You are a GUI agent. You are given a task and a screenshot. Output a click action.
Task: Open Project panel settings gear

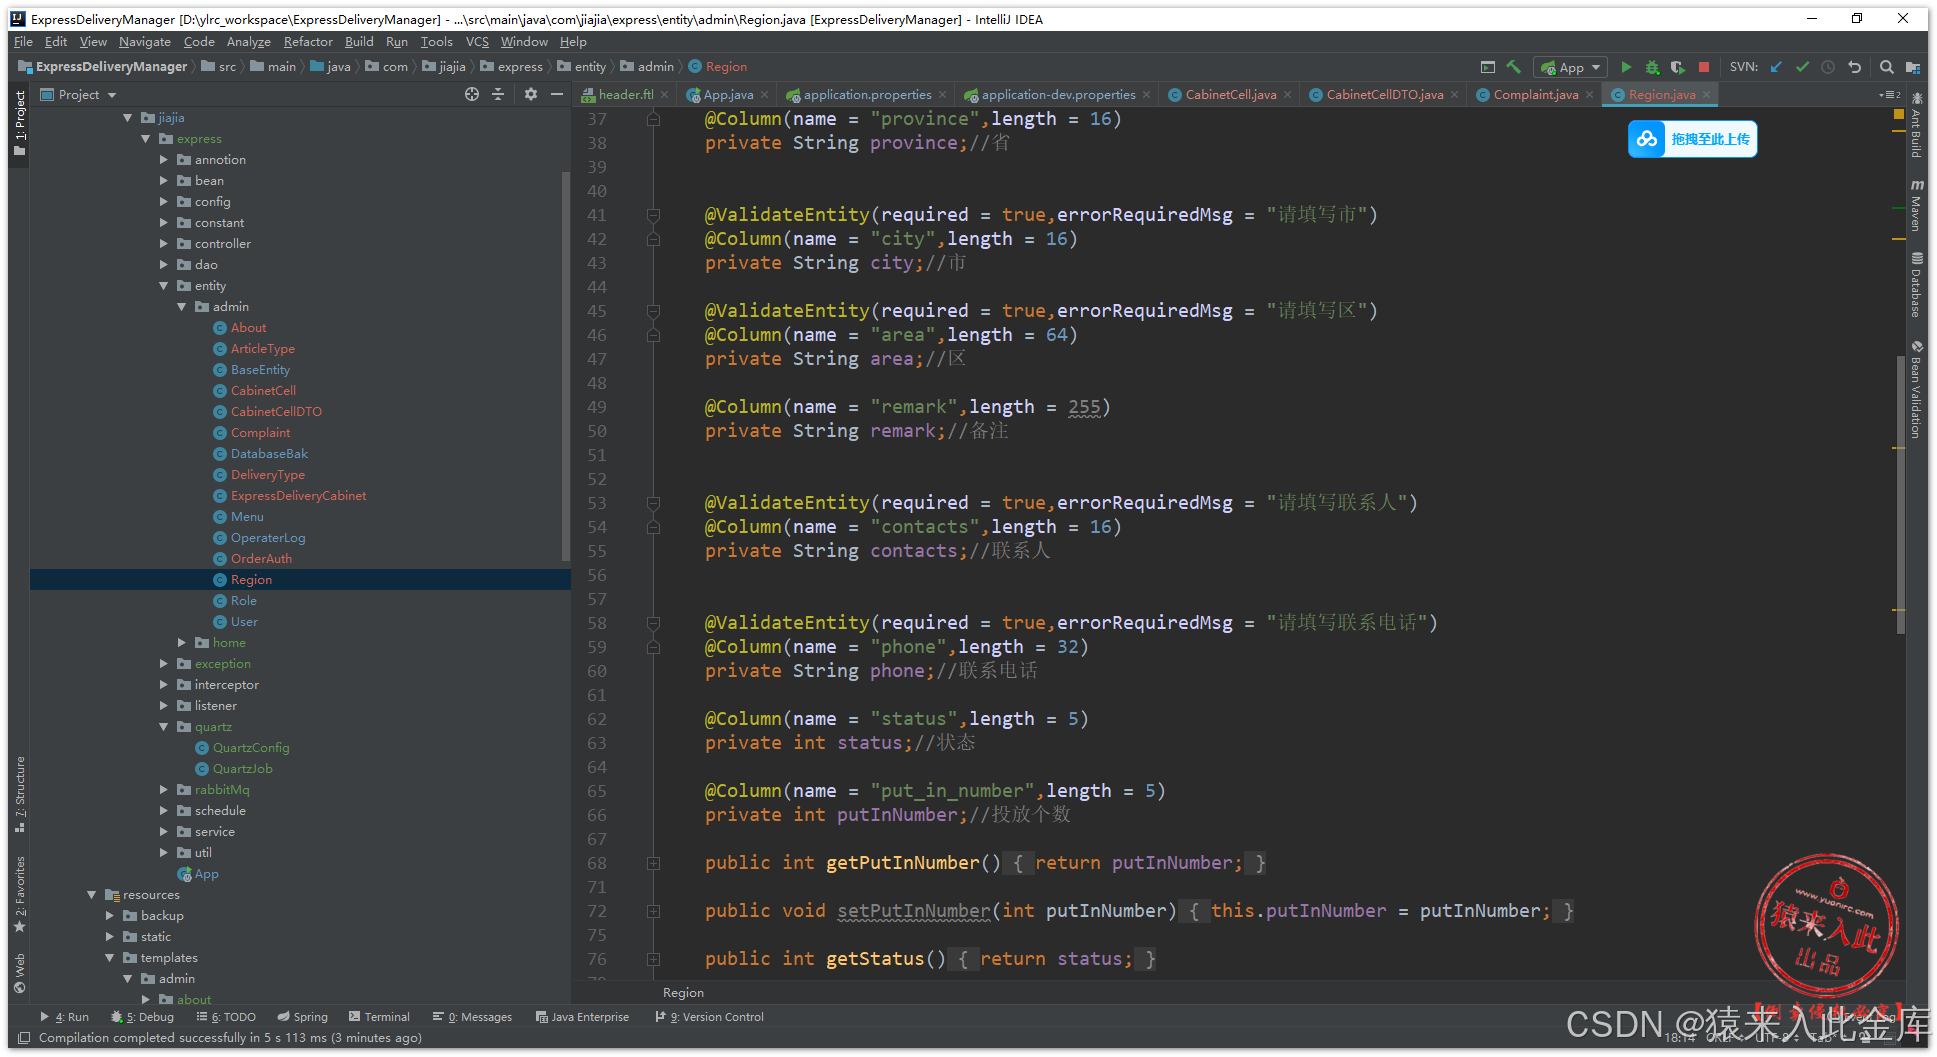(x=531, y=94)
